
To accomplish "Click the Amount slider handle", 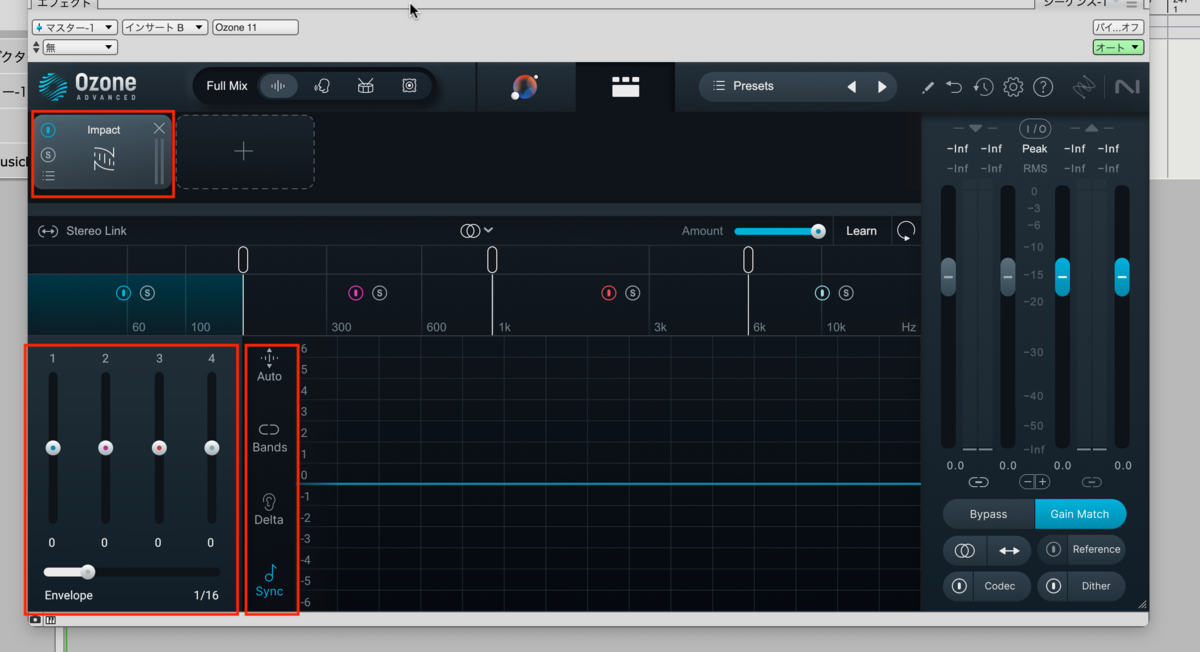I will click(x=818, y=231).
